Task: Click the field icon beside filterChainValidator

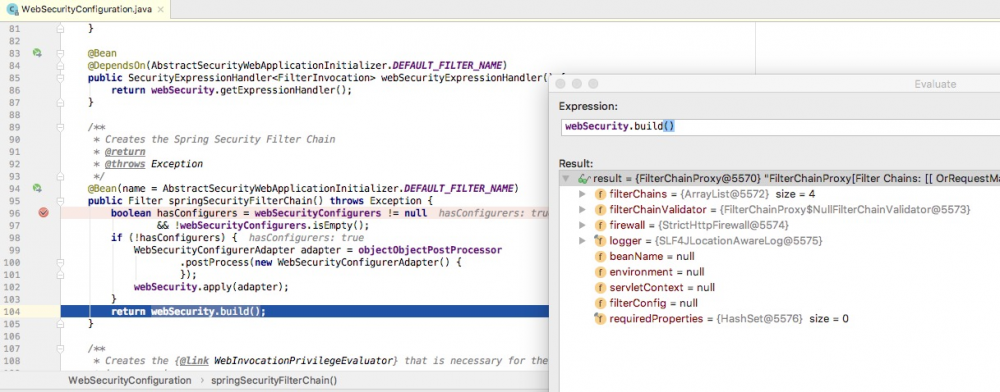Action: [x=600, y=210]
